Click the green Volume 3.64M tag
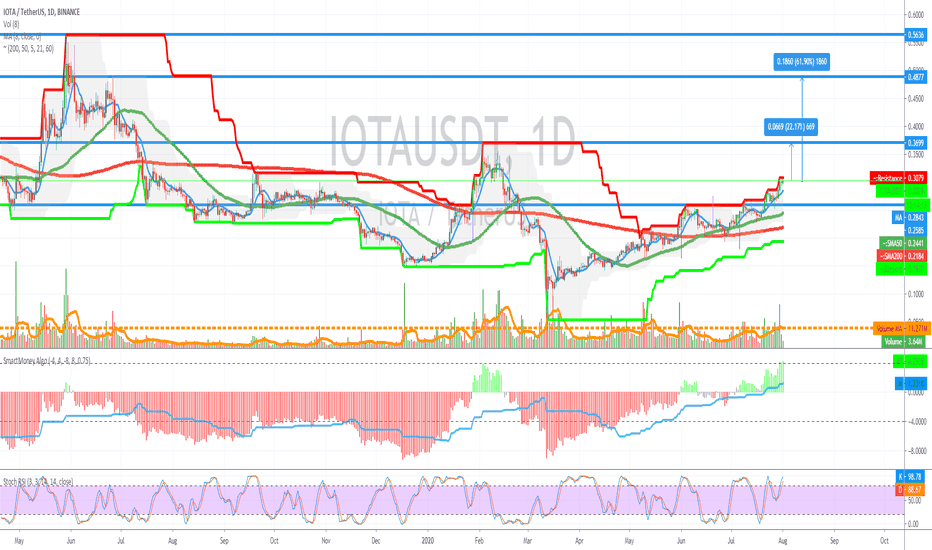Image resolution: width=932 pixels, height=550 pixels. coord(903,342)
